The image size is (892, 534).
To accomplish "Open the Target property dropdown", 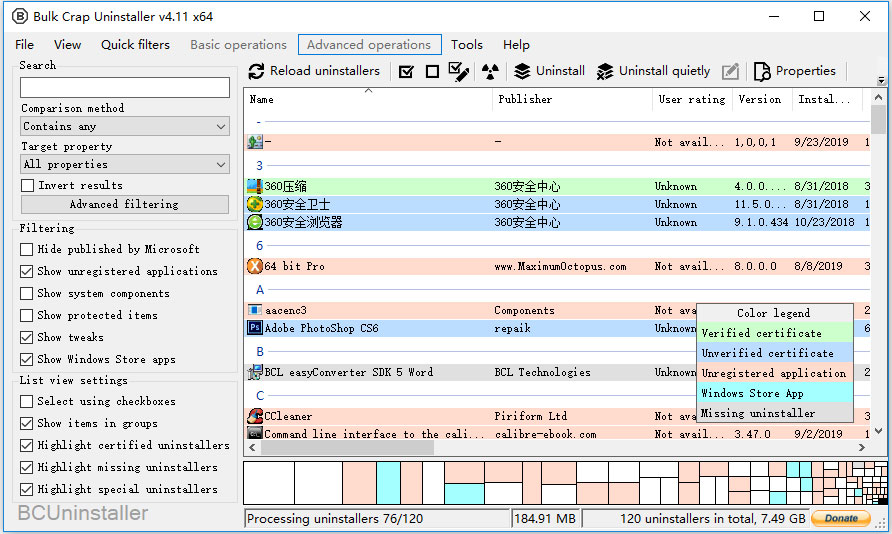I will 125,164.
